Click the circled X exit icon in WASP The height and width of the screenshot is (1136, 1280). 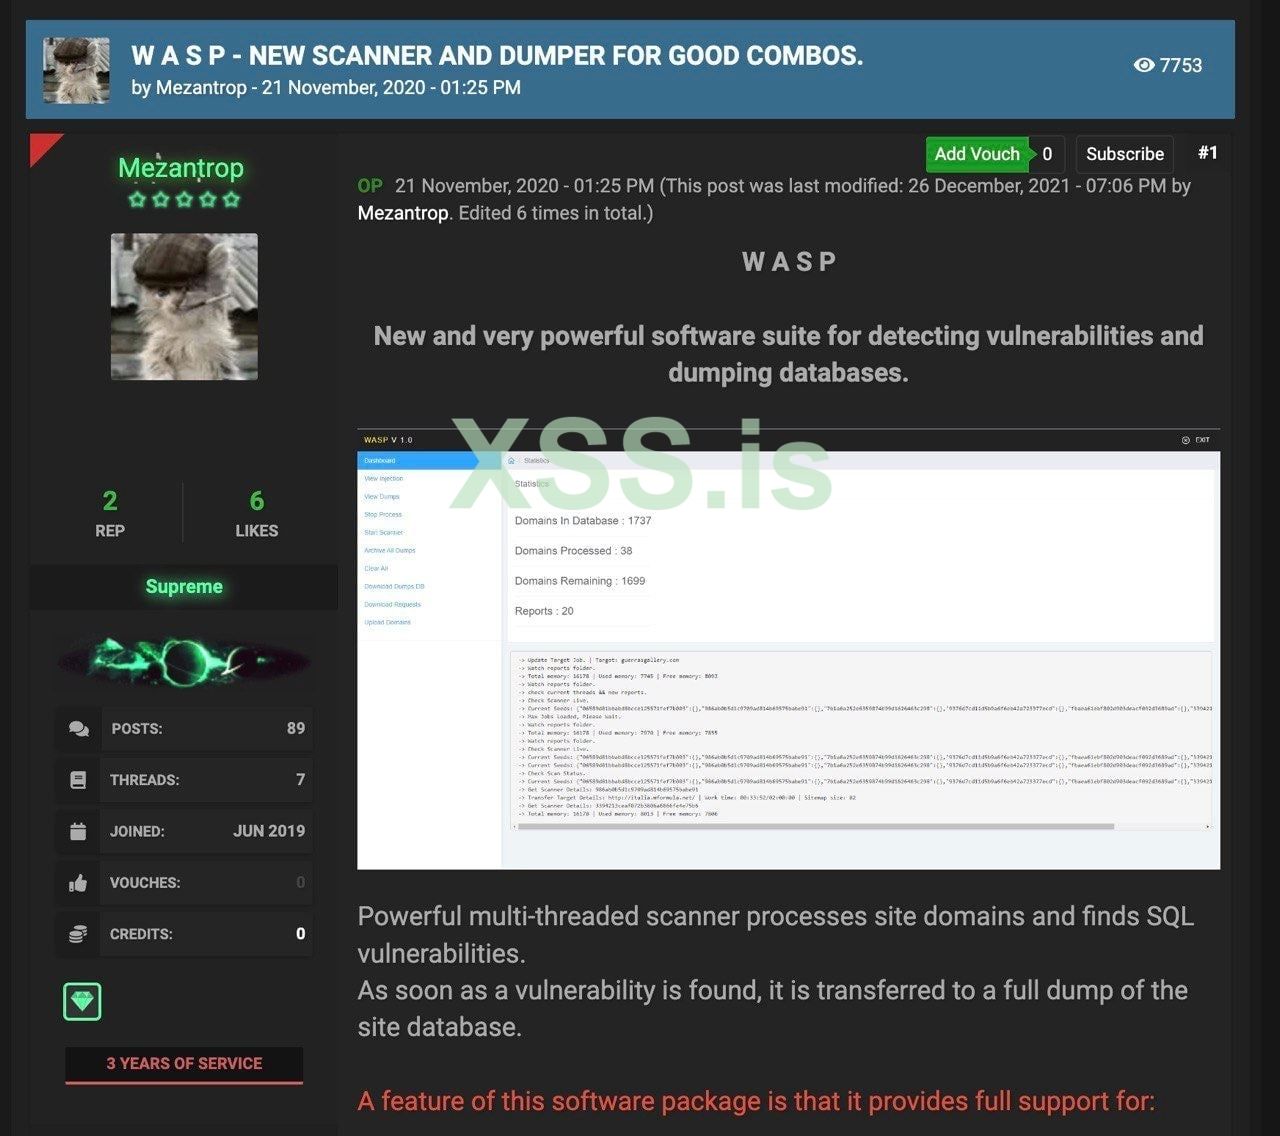[1186, 440]
